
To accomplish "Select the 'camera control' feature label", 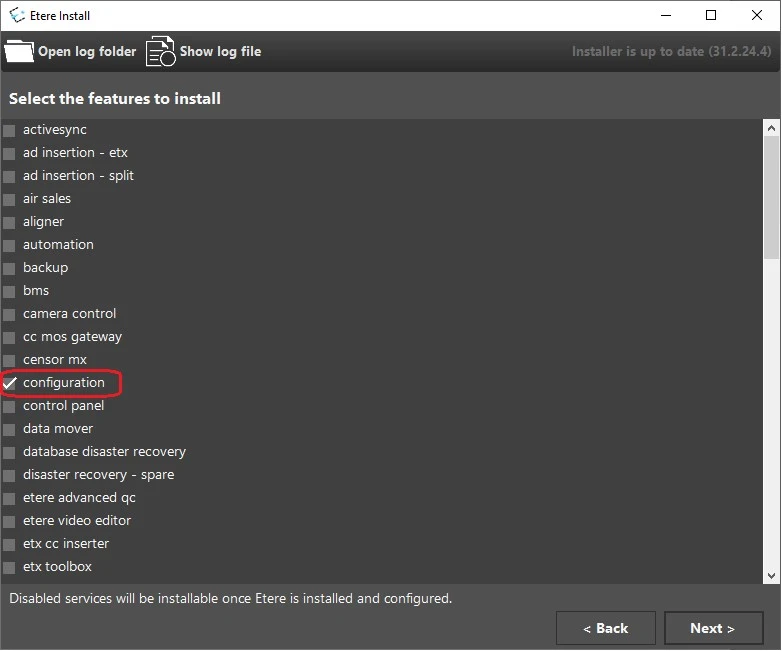I will (x=69, y=313).
